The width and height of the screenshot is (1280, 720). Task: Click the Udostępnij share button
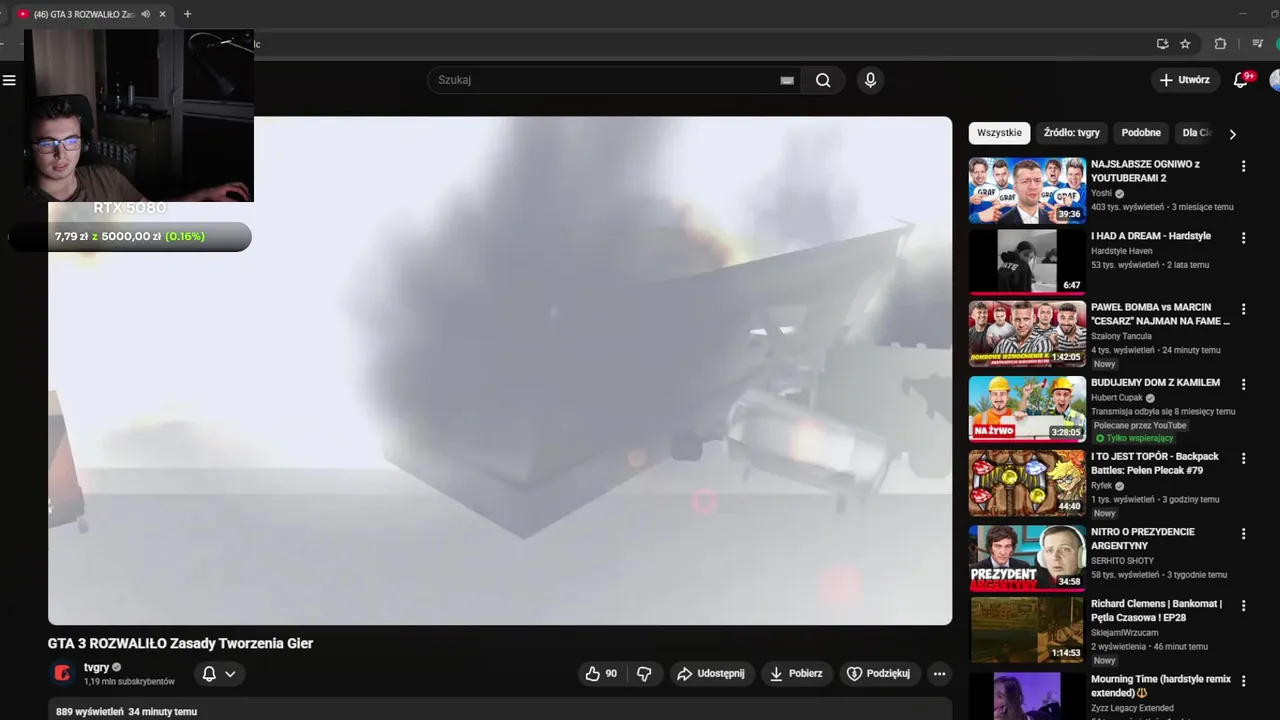(711, 674)
